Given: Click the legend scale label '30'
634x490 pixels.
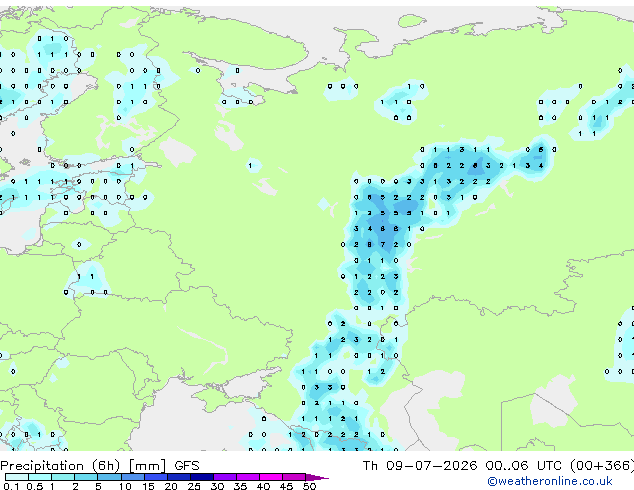Looking at the screenshot, I should click(x=217, y=486).
